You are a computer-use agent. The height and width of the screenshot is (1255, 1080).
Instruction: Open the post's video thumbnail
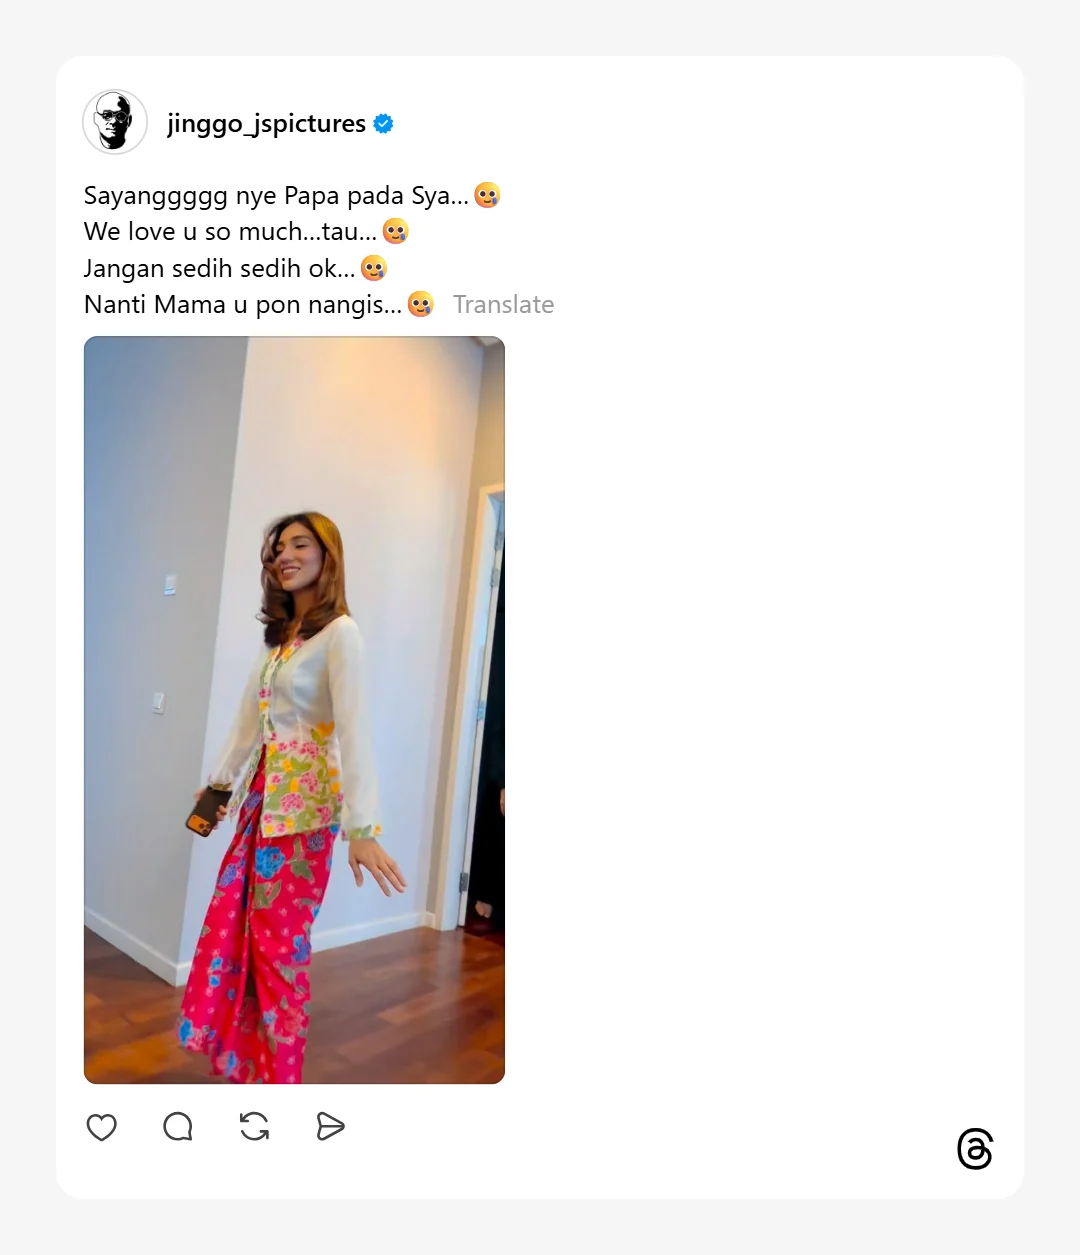point(294,710)
